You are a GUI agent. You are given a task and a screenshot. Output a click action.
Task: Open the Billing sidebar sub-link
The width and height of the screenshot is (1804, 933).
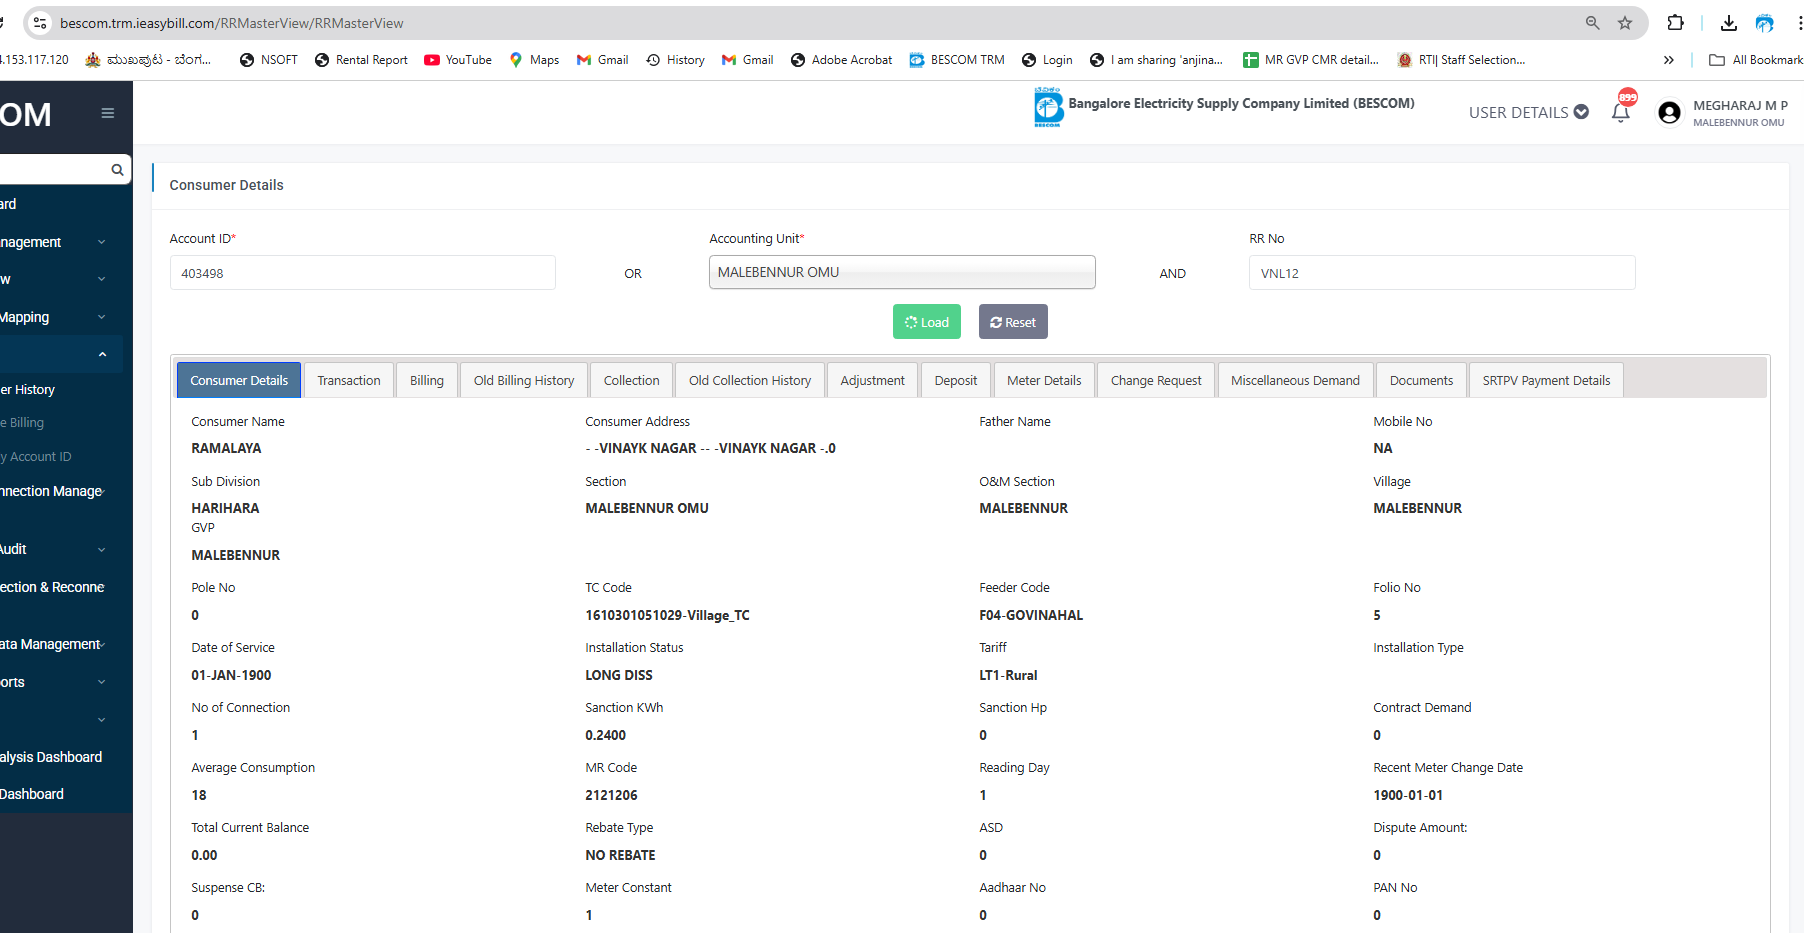tap(23, 423)
